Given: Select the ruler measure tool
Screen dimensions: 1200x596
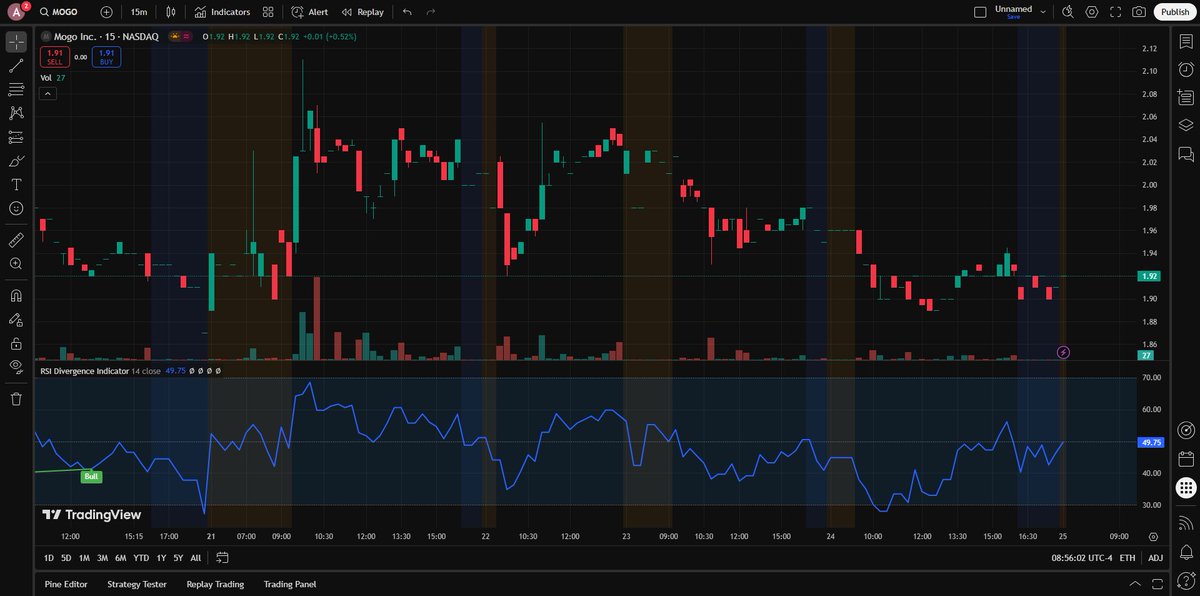Looking at the screenshot, I should click(16, 240).
